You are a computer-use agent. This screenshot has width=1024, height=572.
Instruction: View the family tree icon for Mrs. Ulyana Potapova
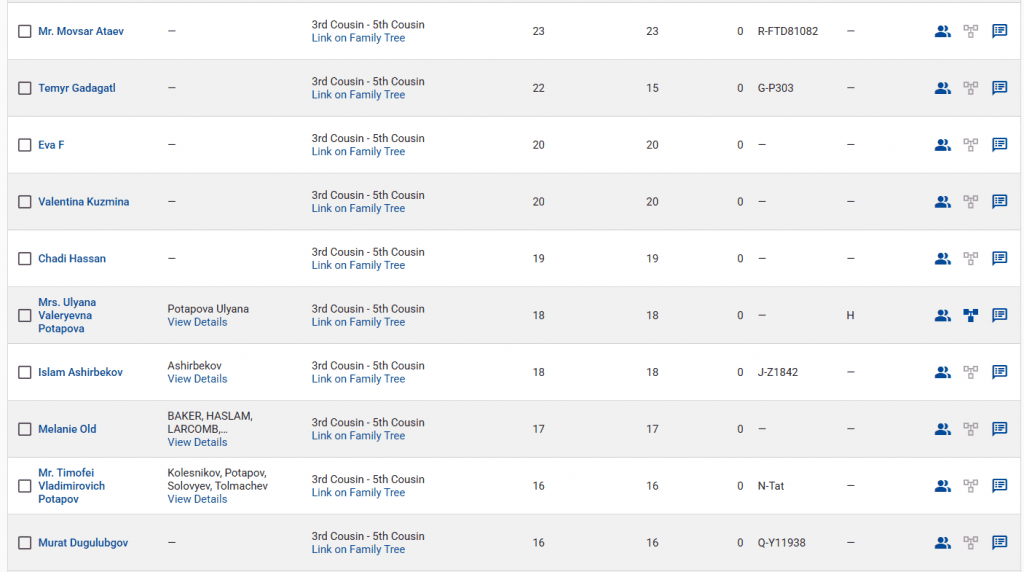point(970,315)
